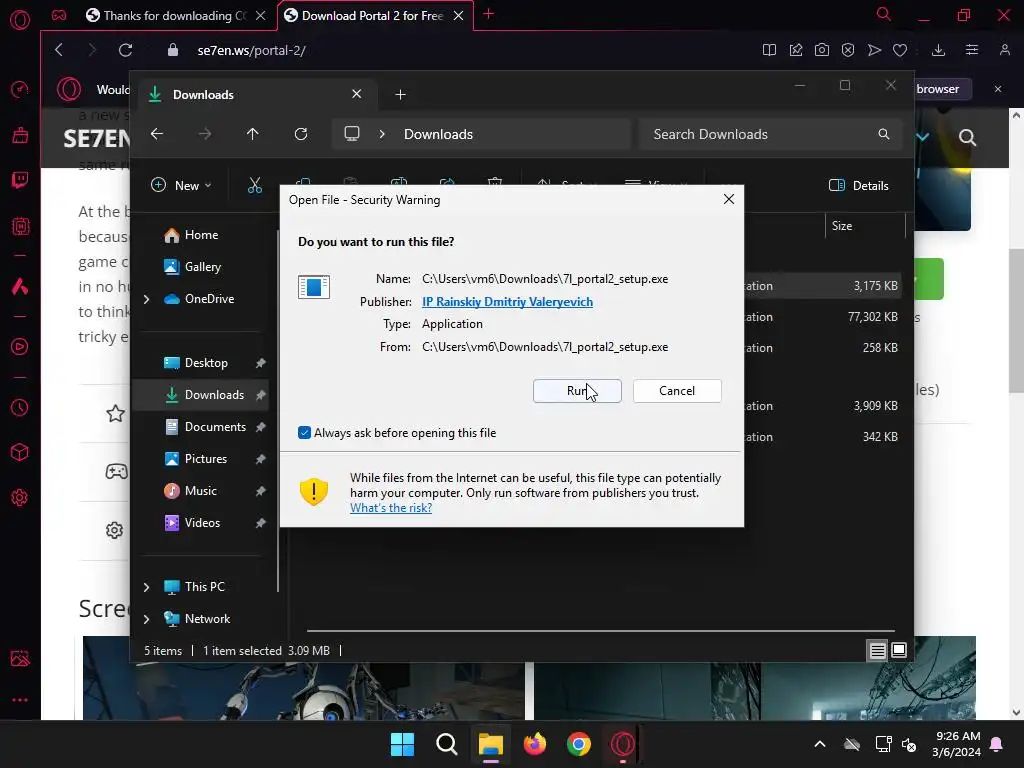This screenshot has width=1024, height=768.
Task: Open Windows Start menu
Action: click(x=402, y=744)
